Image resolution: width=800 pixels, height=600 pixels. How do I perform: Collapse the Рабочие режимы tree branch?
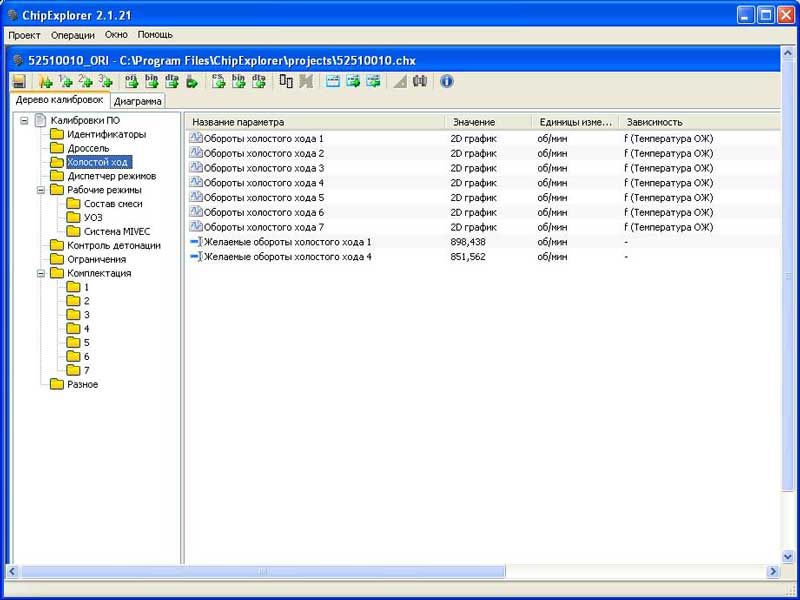(x=41, y=190)
